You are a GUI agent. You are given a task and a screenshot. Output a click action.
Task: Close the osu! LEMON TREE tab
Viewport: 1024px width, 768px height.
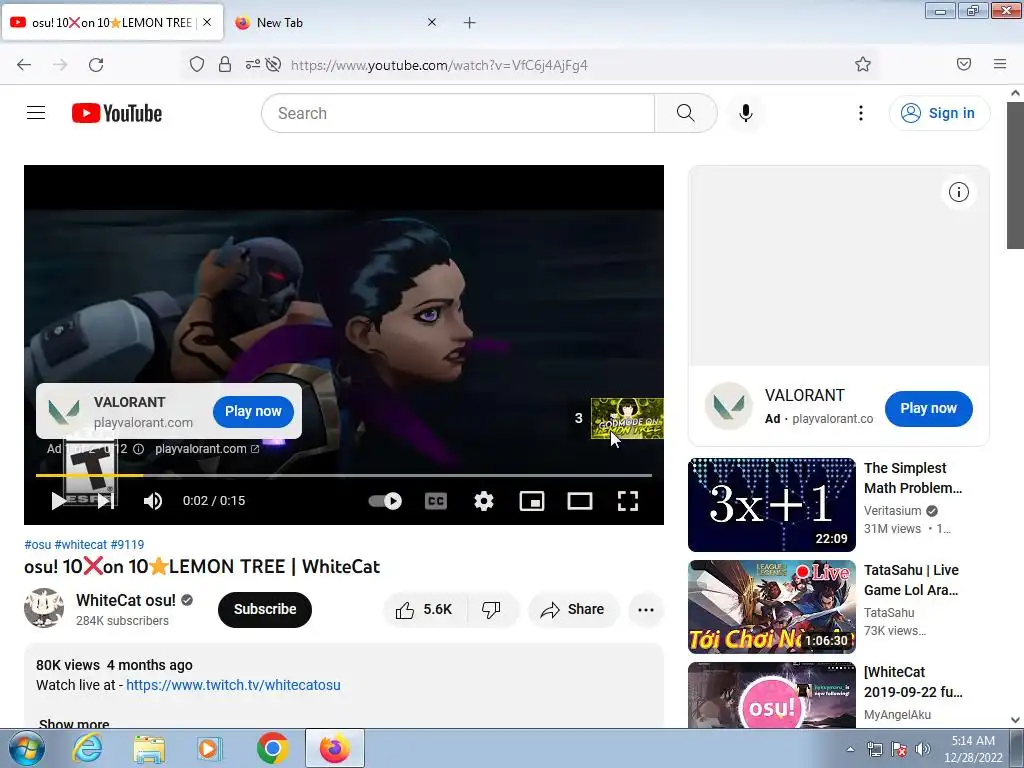[x=207, y=22]
